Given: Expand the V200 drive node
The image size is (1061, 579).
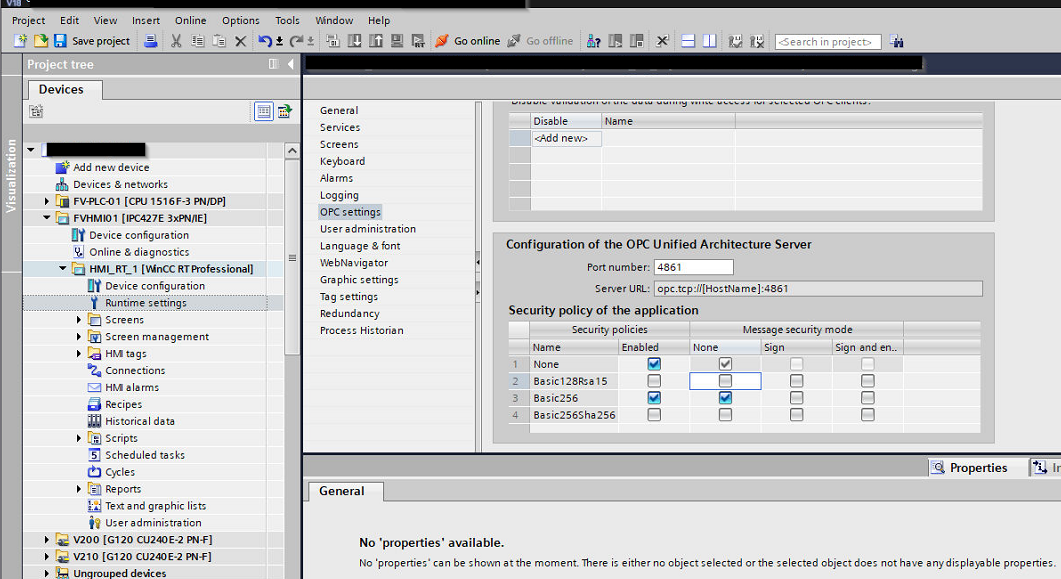Looking at the screenshot, I should tap(47, 540).
